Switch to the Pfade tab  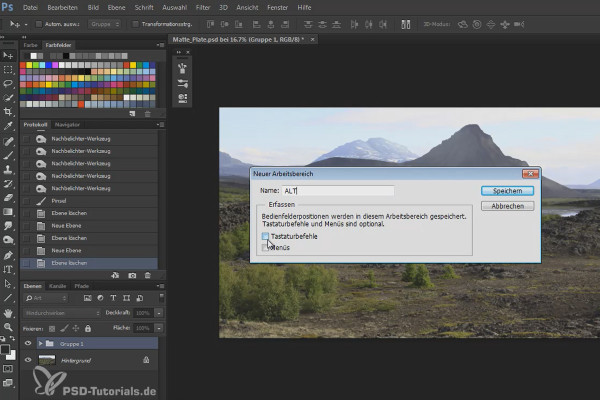click(82, 286)
